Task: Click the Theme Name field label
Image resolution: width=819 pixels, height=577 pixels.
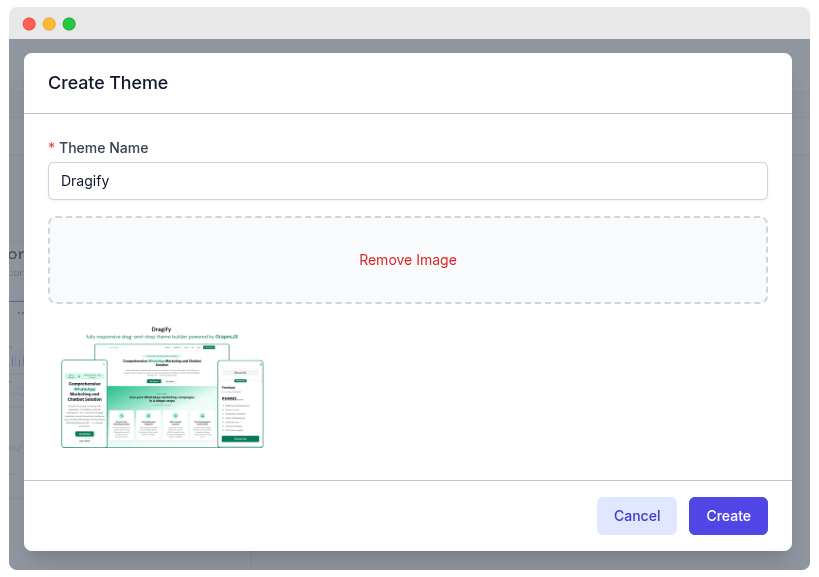Action: click(x=102, y=147)
